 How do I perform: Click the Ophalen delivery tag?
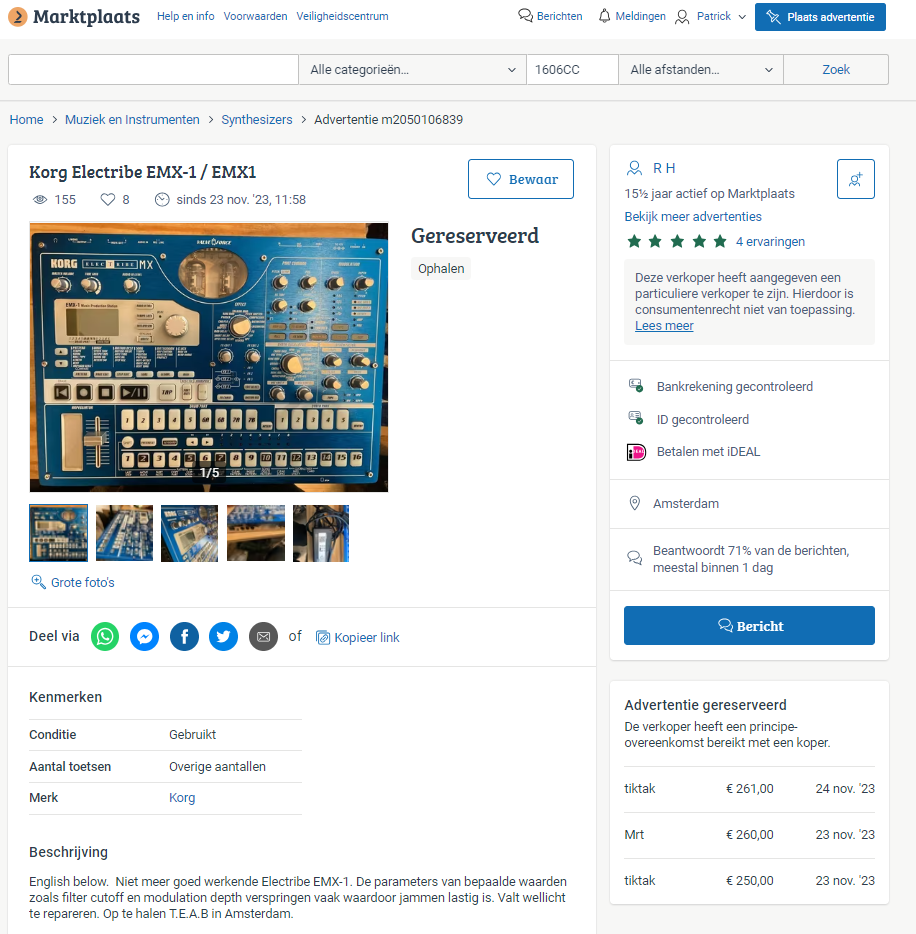coord(441,269)
